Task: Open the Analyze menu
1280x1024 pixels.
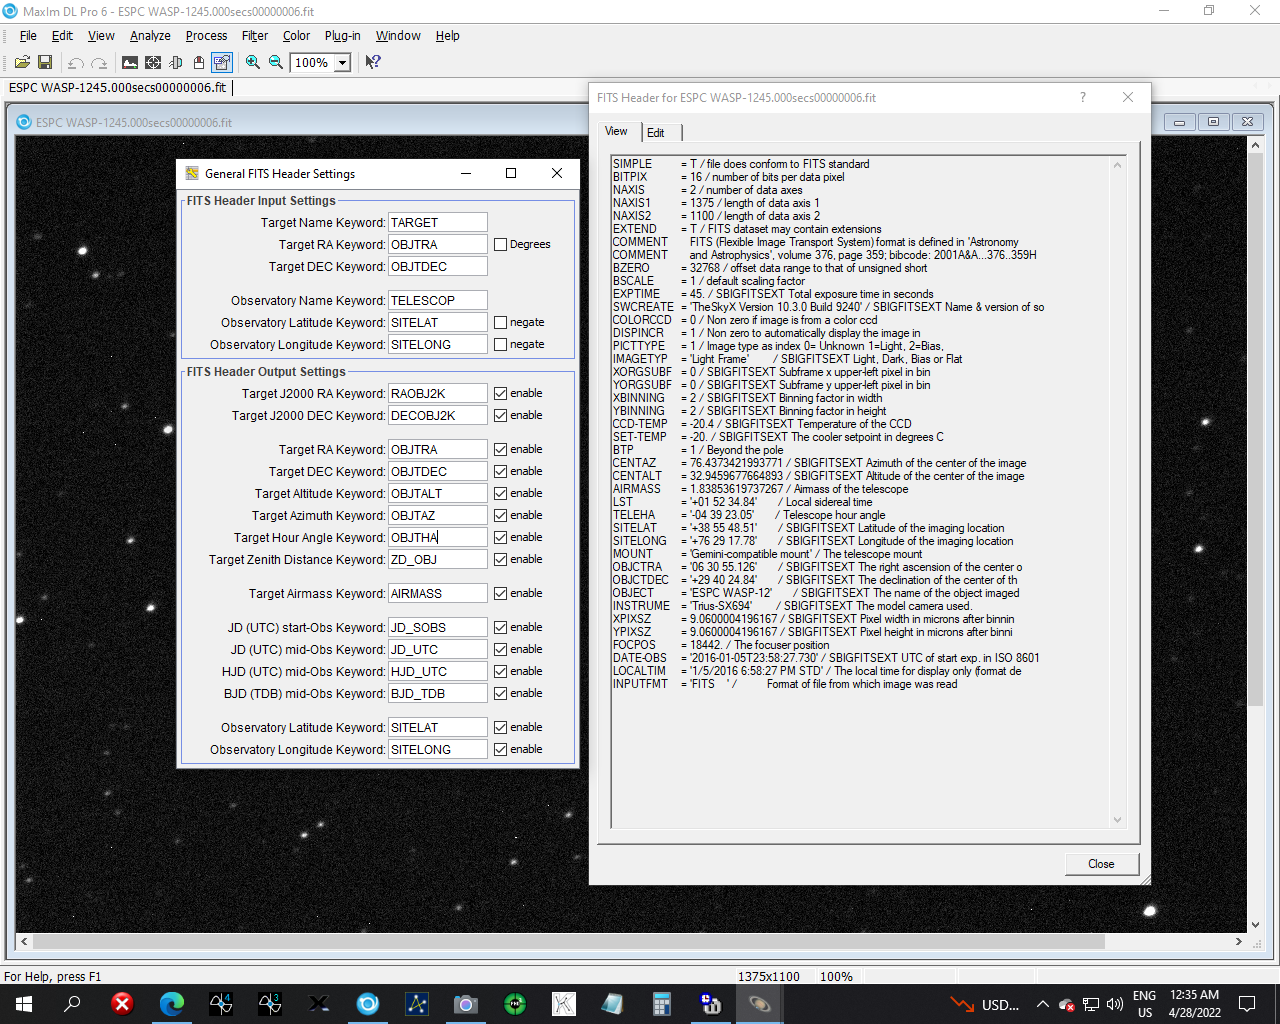Action: [150, 35]
